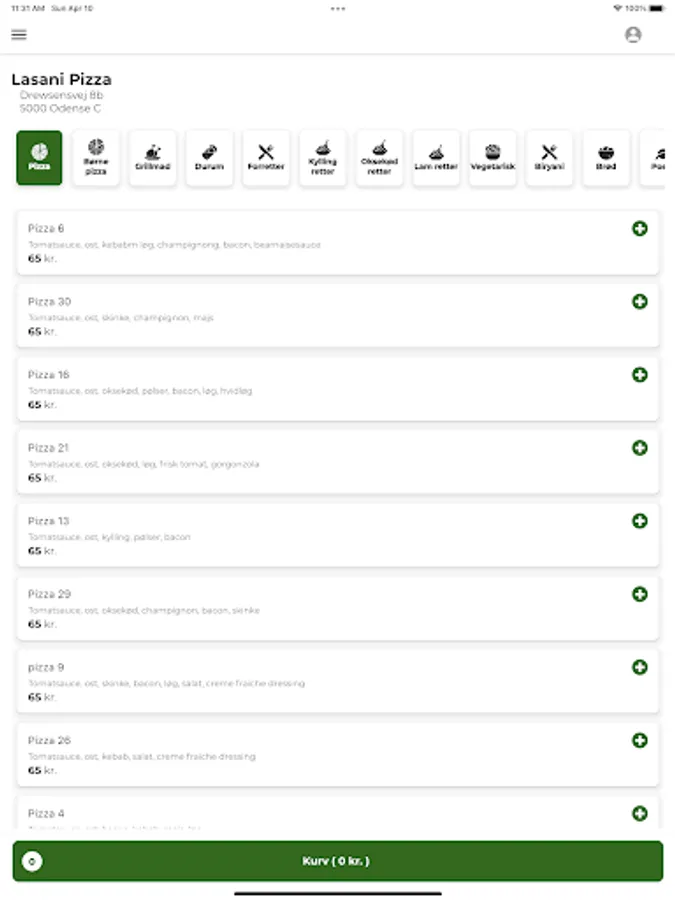Add pizza 9 to the basket
Viewport: 675px width, 900px height.
(x=640, y=667)
